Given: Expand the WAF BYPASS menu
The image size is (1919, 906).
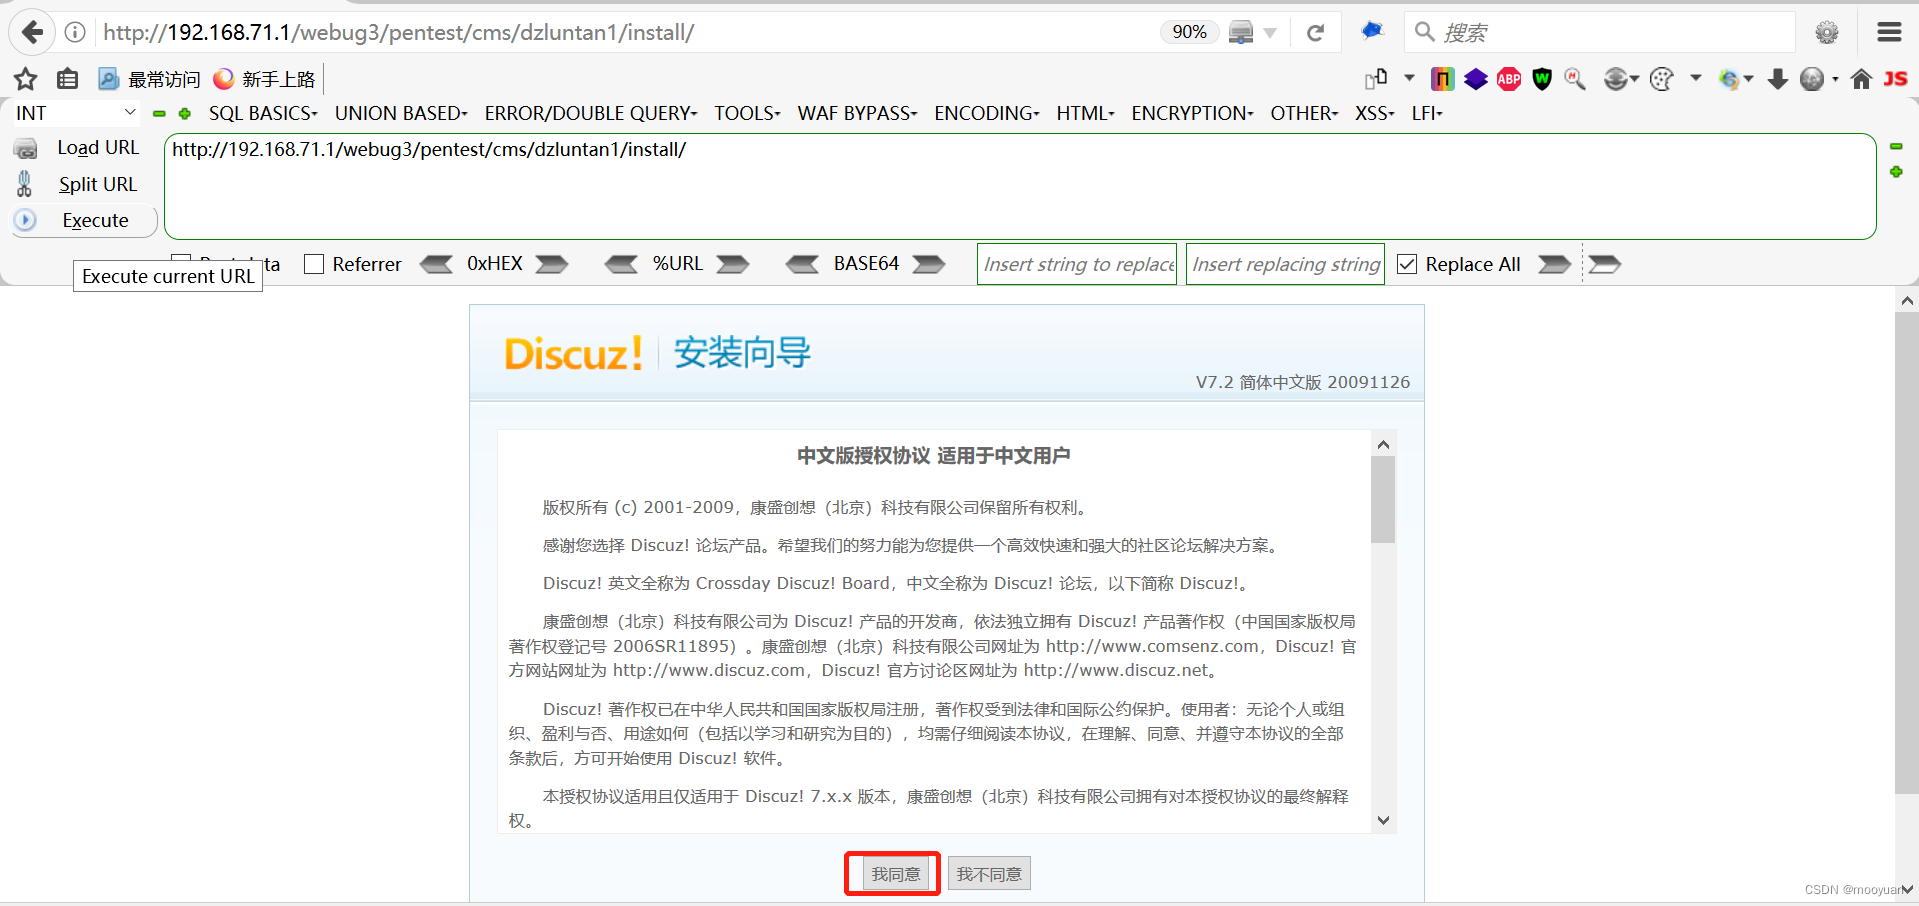Looking at the screenshot, I should (857, 113).
